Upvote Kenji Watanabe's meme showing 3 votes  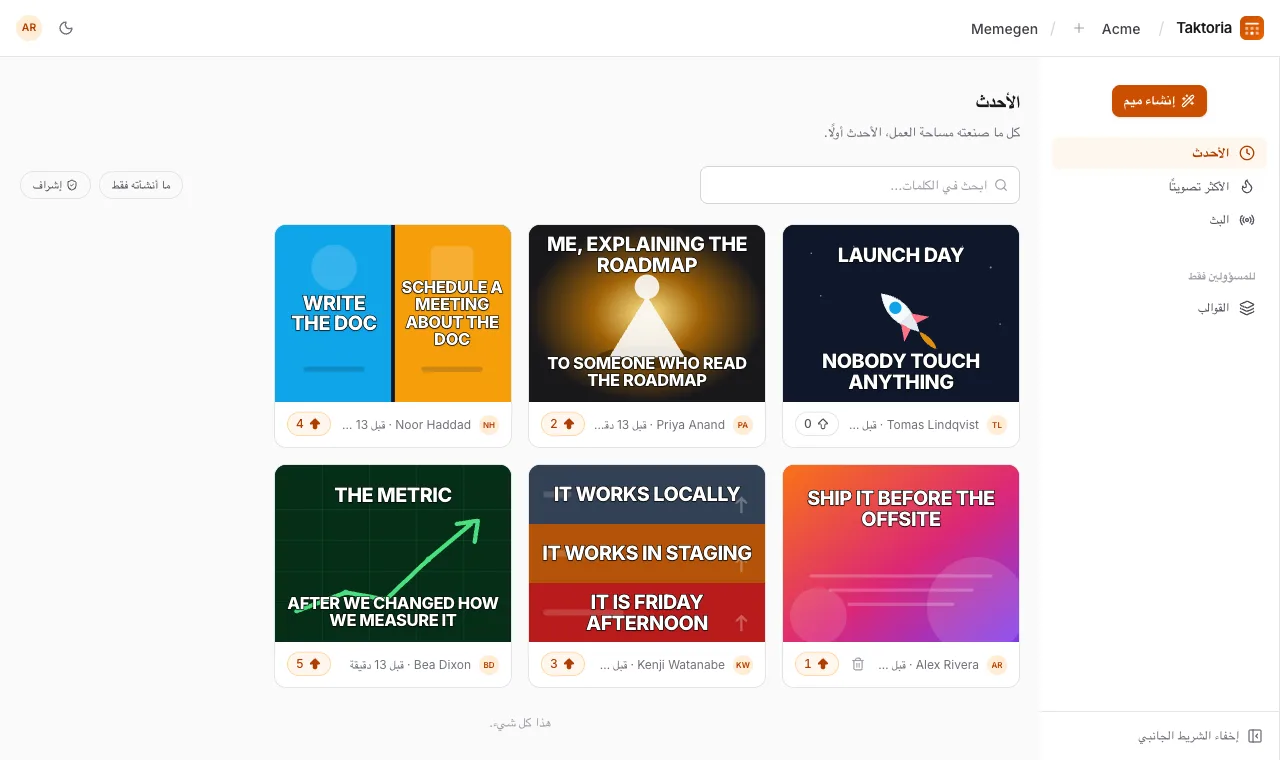tap(562, 664)
